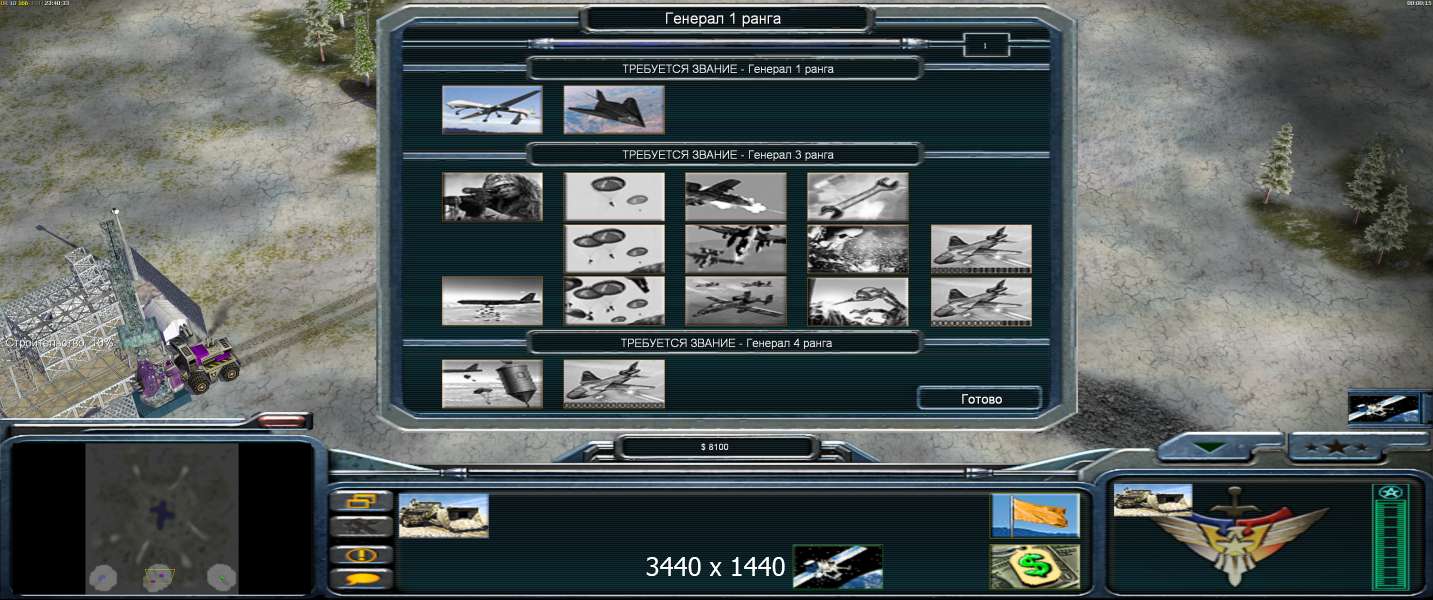Click the grey button below the options button
The height and width of the screenshot is (600, 1433).
click(x=361, y=527)
